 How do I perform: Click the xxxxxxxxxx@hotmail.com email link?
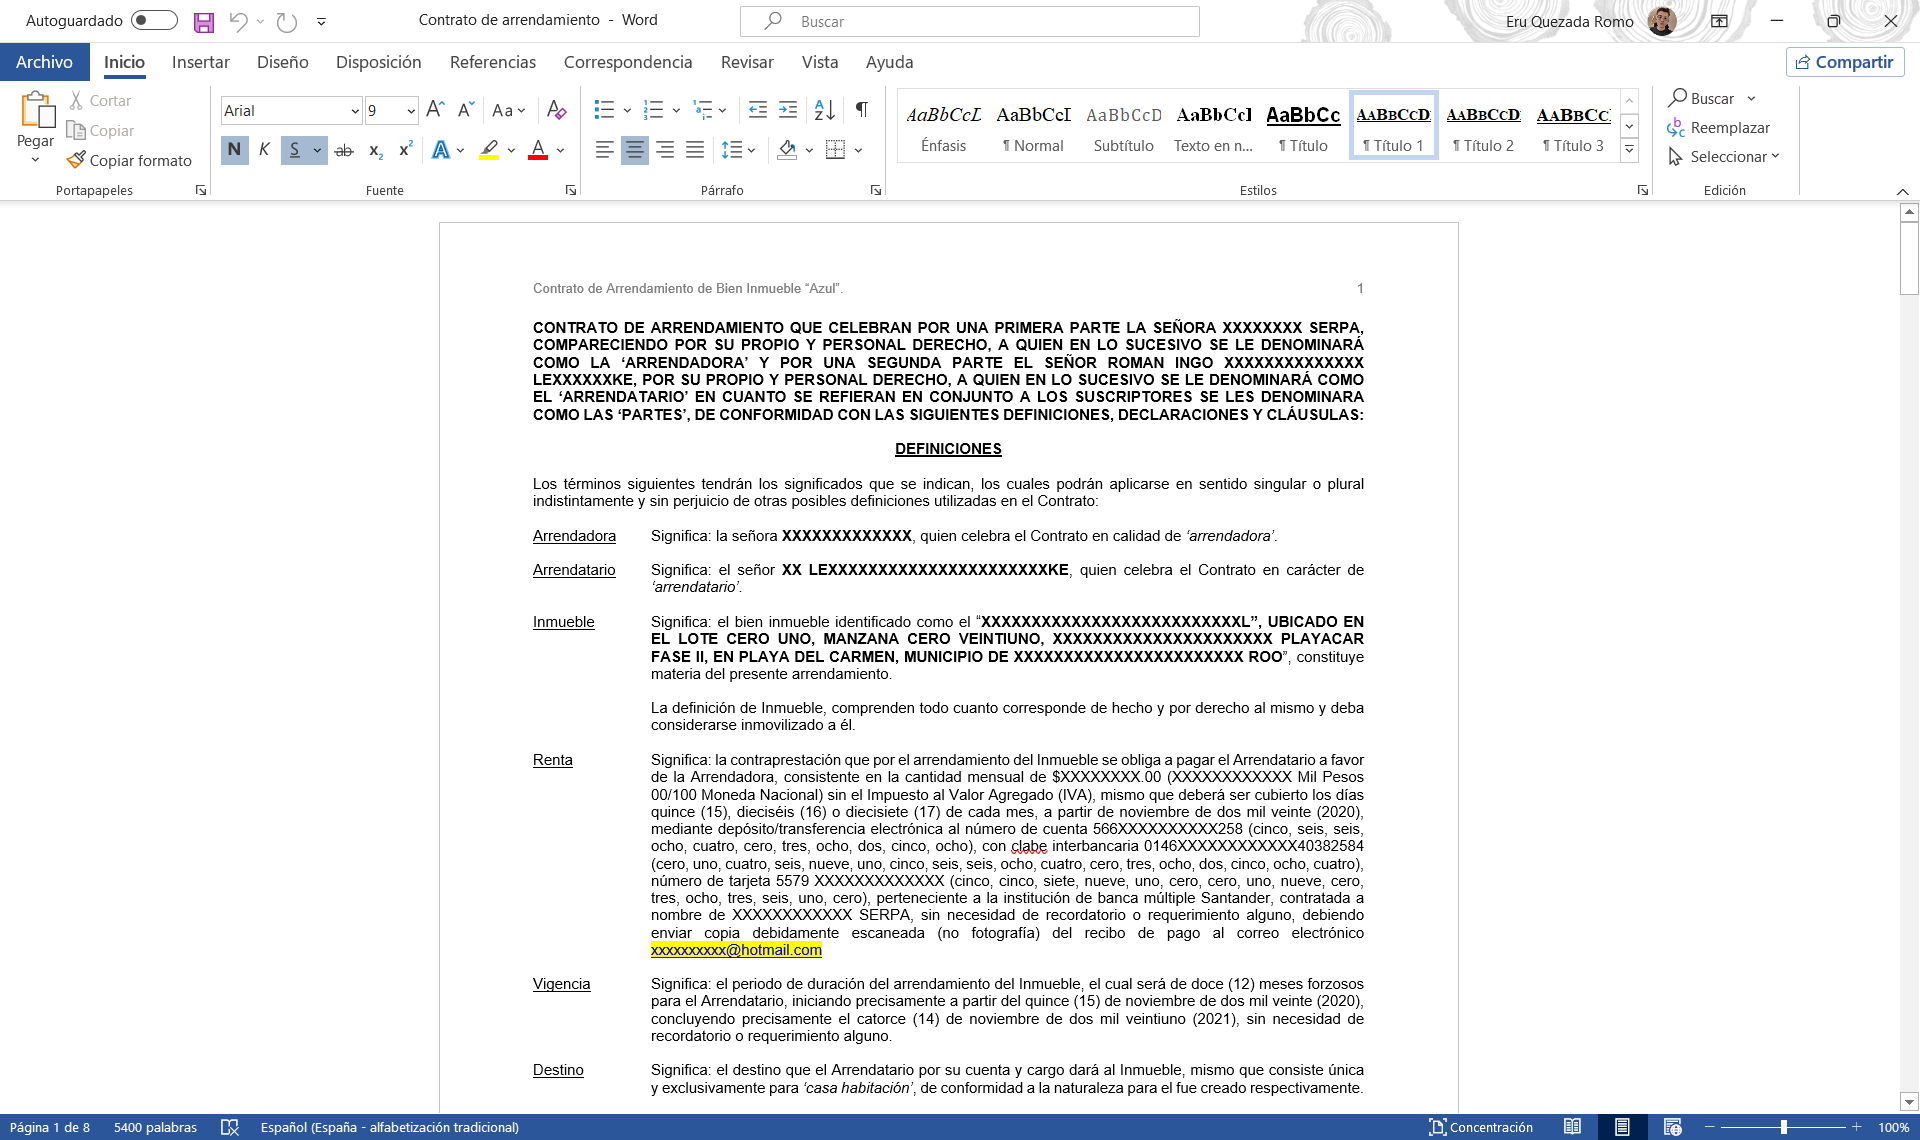[736, 950]
